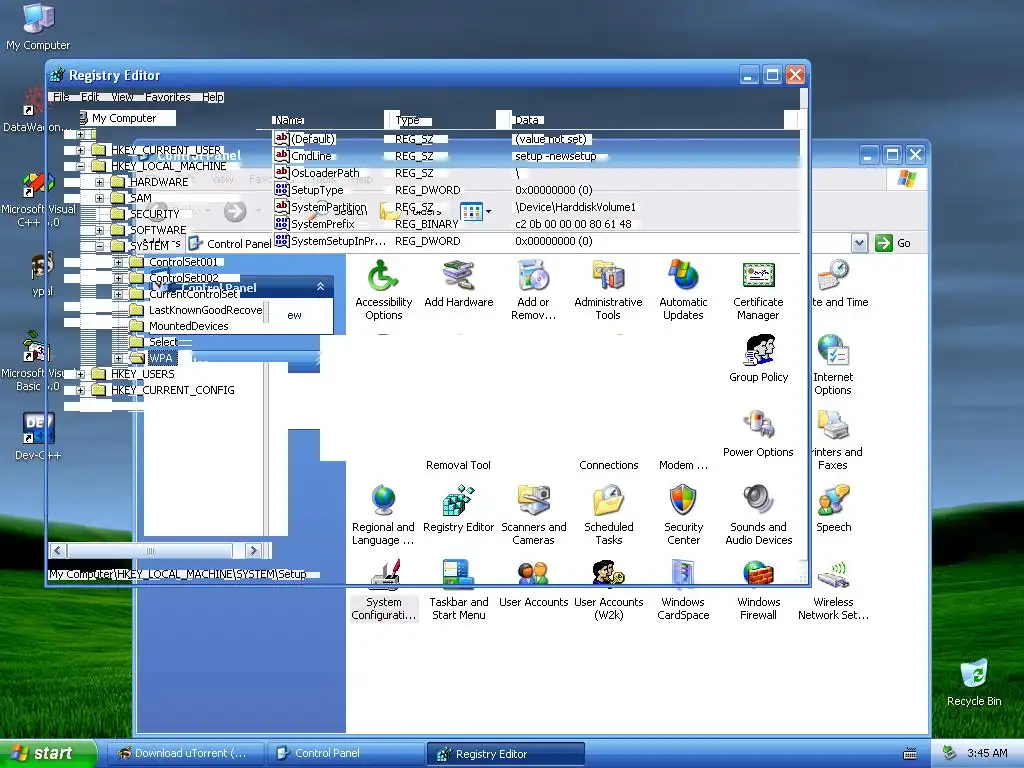This screenshot has height=768, width=1024.
Task: Expand the HKEY_USERS registry key
Action: [x=80, y=374]
